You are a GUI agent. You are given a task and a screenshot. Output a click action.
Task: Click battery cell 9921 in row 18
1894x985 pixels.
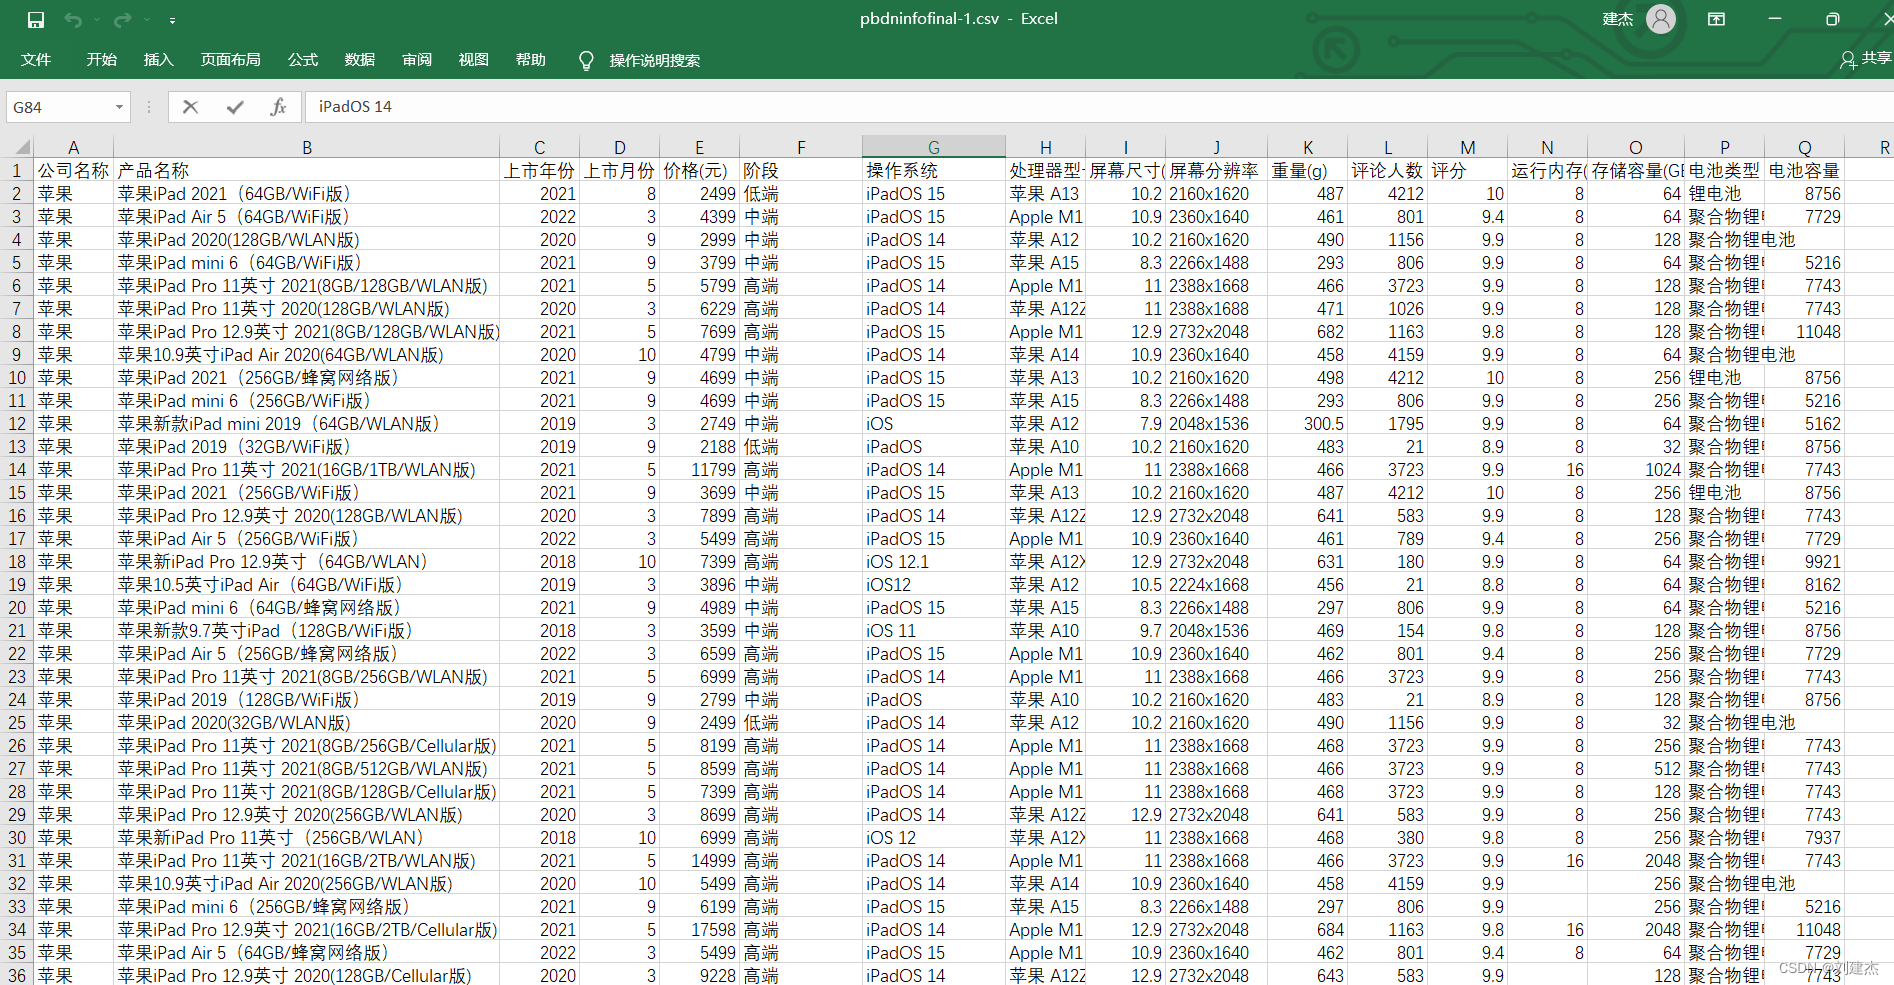pos(1805,562)
